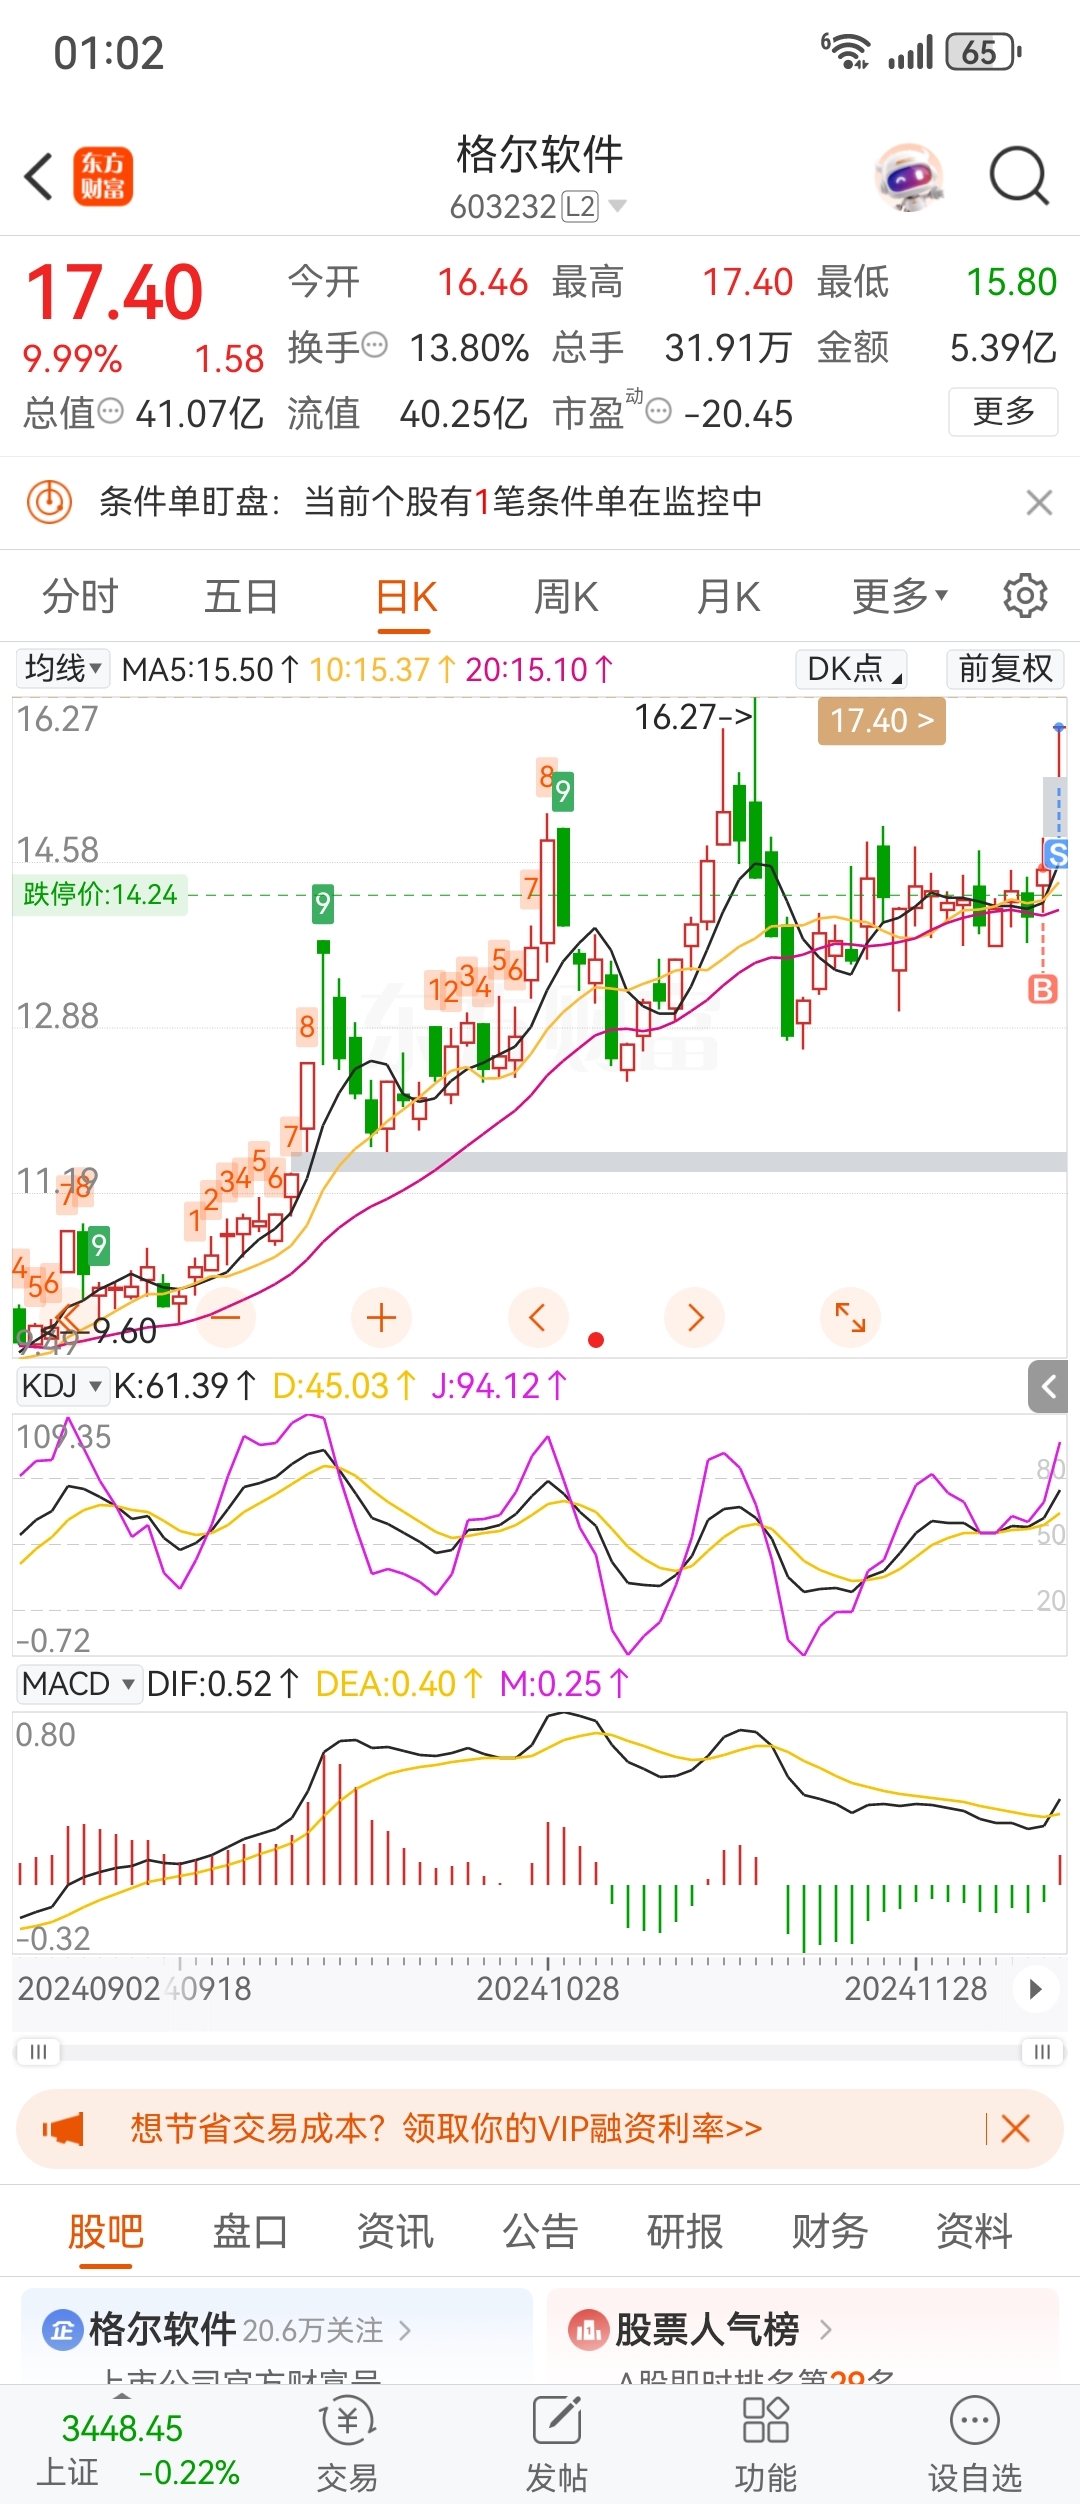Tap the 市盈 info bubble icon

tap(659, 411)
